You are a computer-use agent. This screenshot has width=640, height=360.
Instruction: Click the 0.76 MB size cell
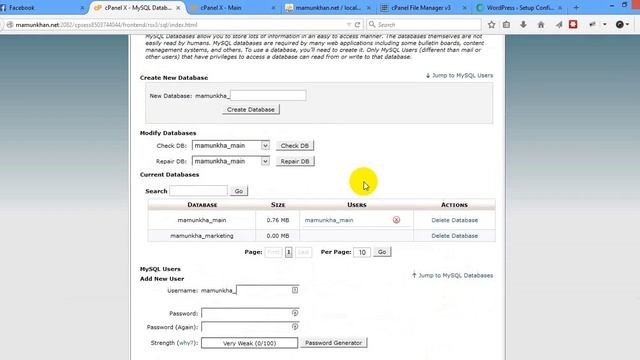(x=278, y=220)
